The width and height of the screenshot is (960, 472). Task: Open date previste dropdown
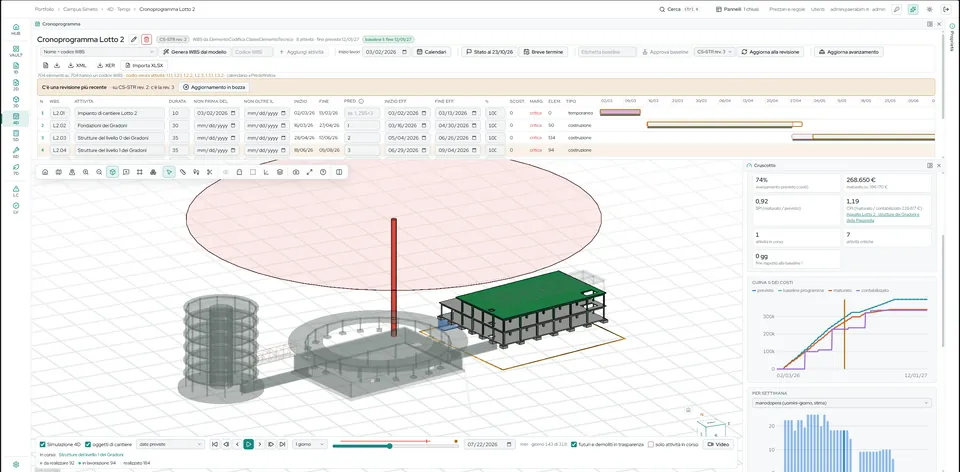coord(170,444)
